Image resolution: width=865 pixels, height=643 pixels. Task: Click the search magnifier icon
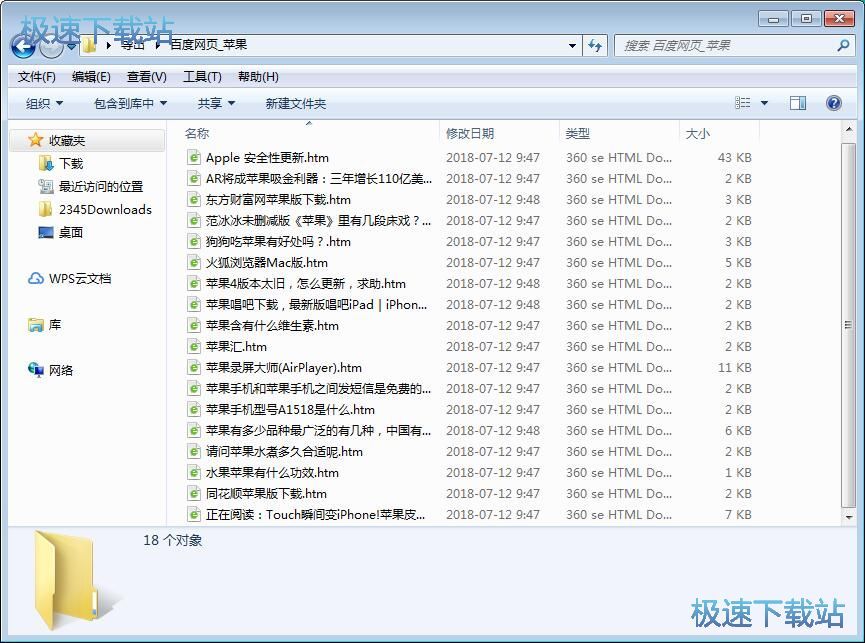point(842,46)
